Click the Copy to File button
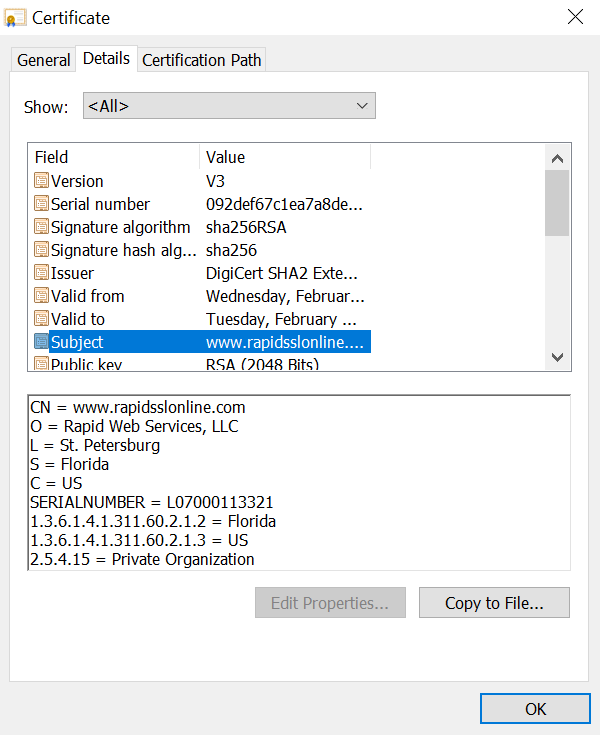The height and width of the screenshot is (735, 600). tap(494, 603)
